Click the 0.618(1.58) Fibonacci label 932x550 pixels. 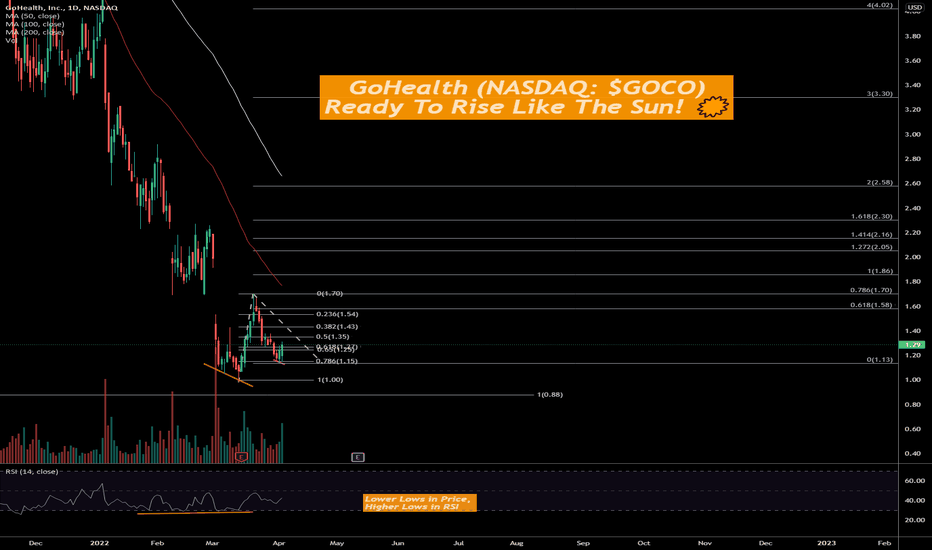pos(871,305)
